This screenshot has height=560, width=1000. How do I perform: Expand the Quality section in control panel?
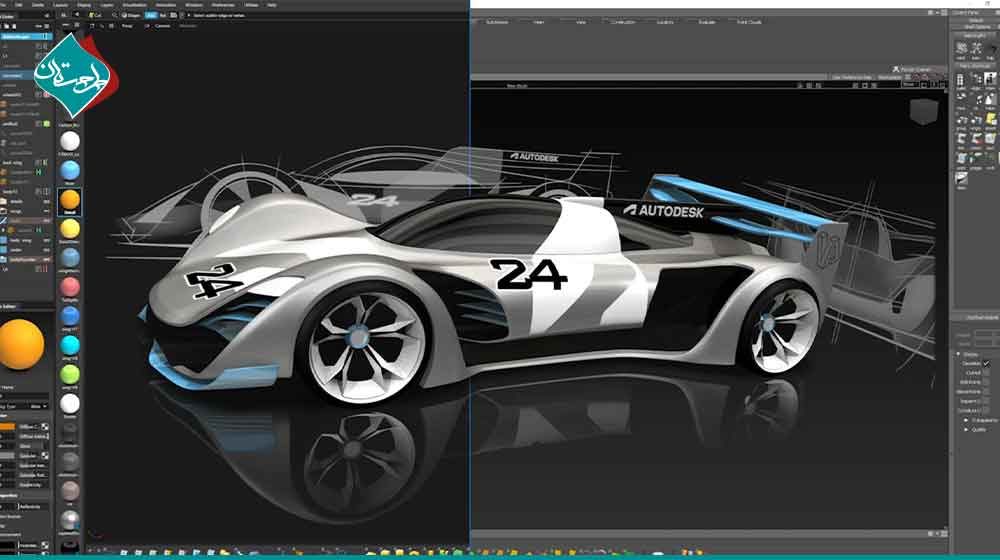(966, 429)
